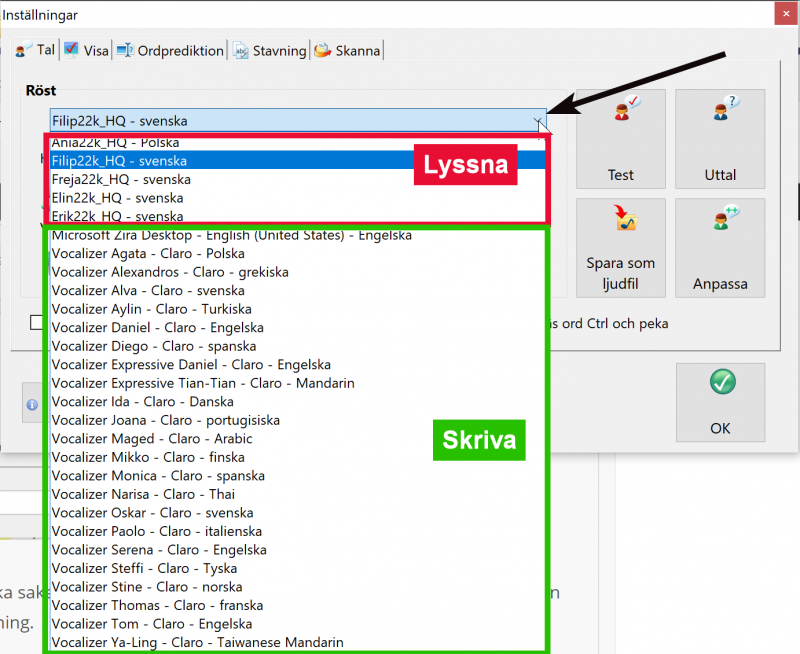This screenshot has width=800, height=654.
Task: Select Vocalizer Steffi - Claro - Tyska
Action: click(x=297, y=568)
